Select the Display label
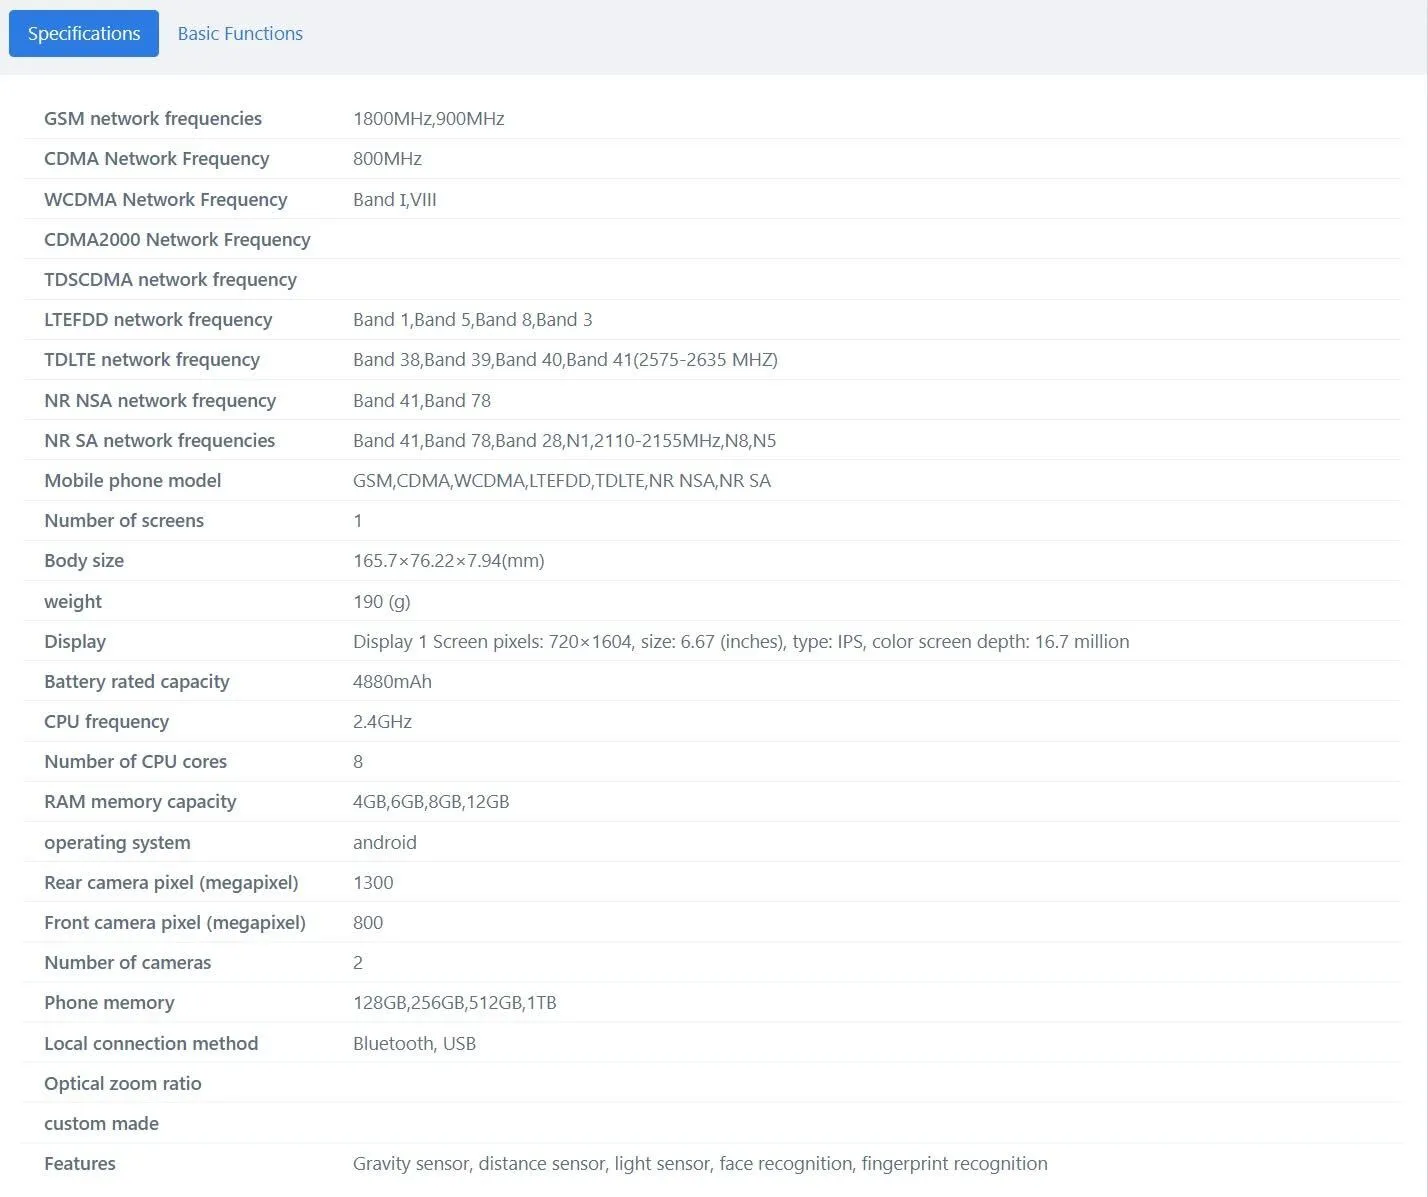 (75, 641)
